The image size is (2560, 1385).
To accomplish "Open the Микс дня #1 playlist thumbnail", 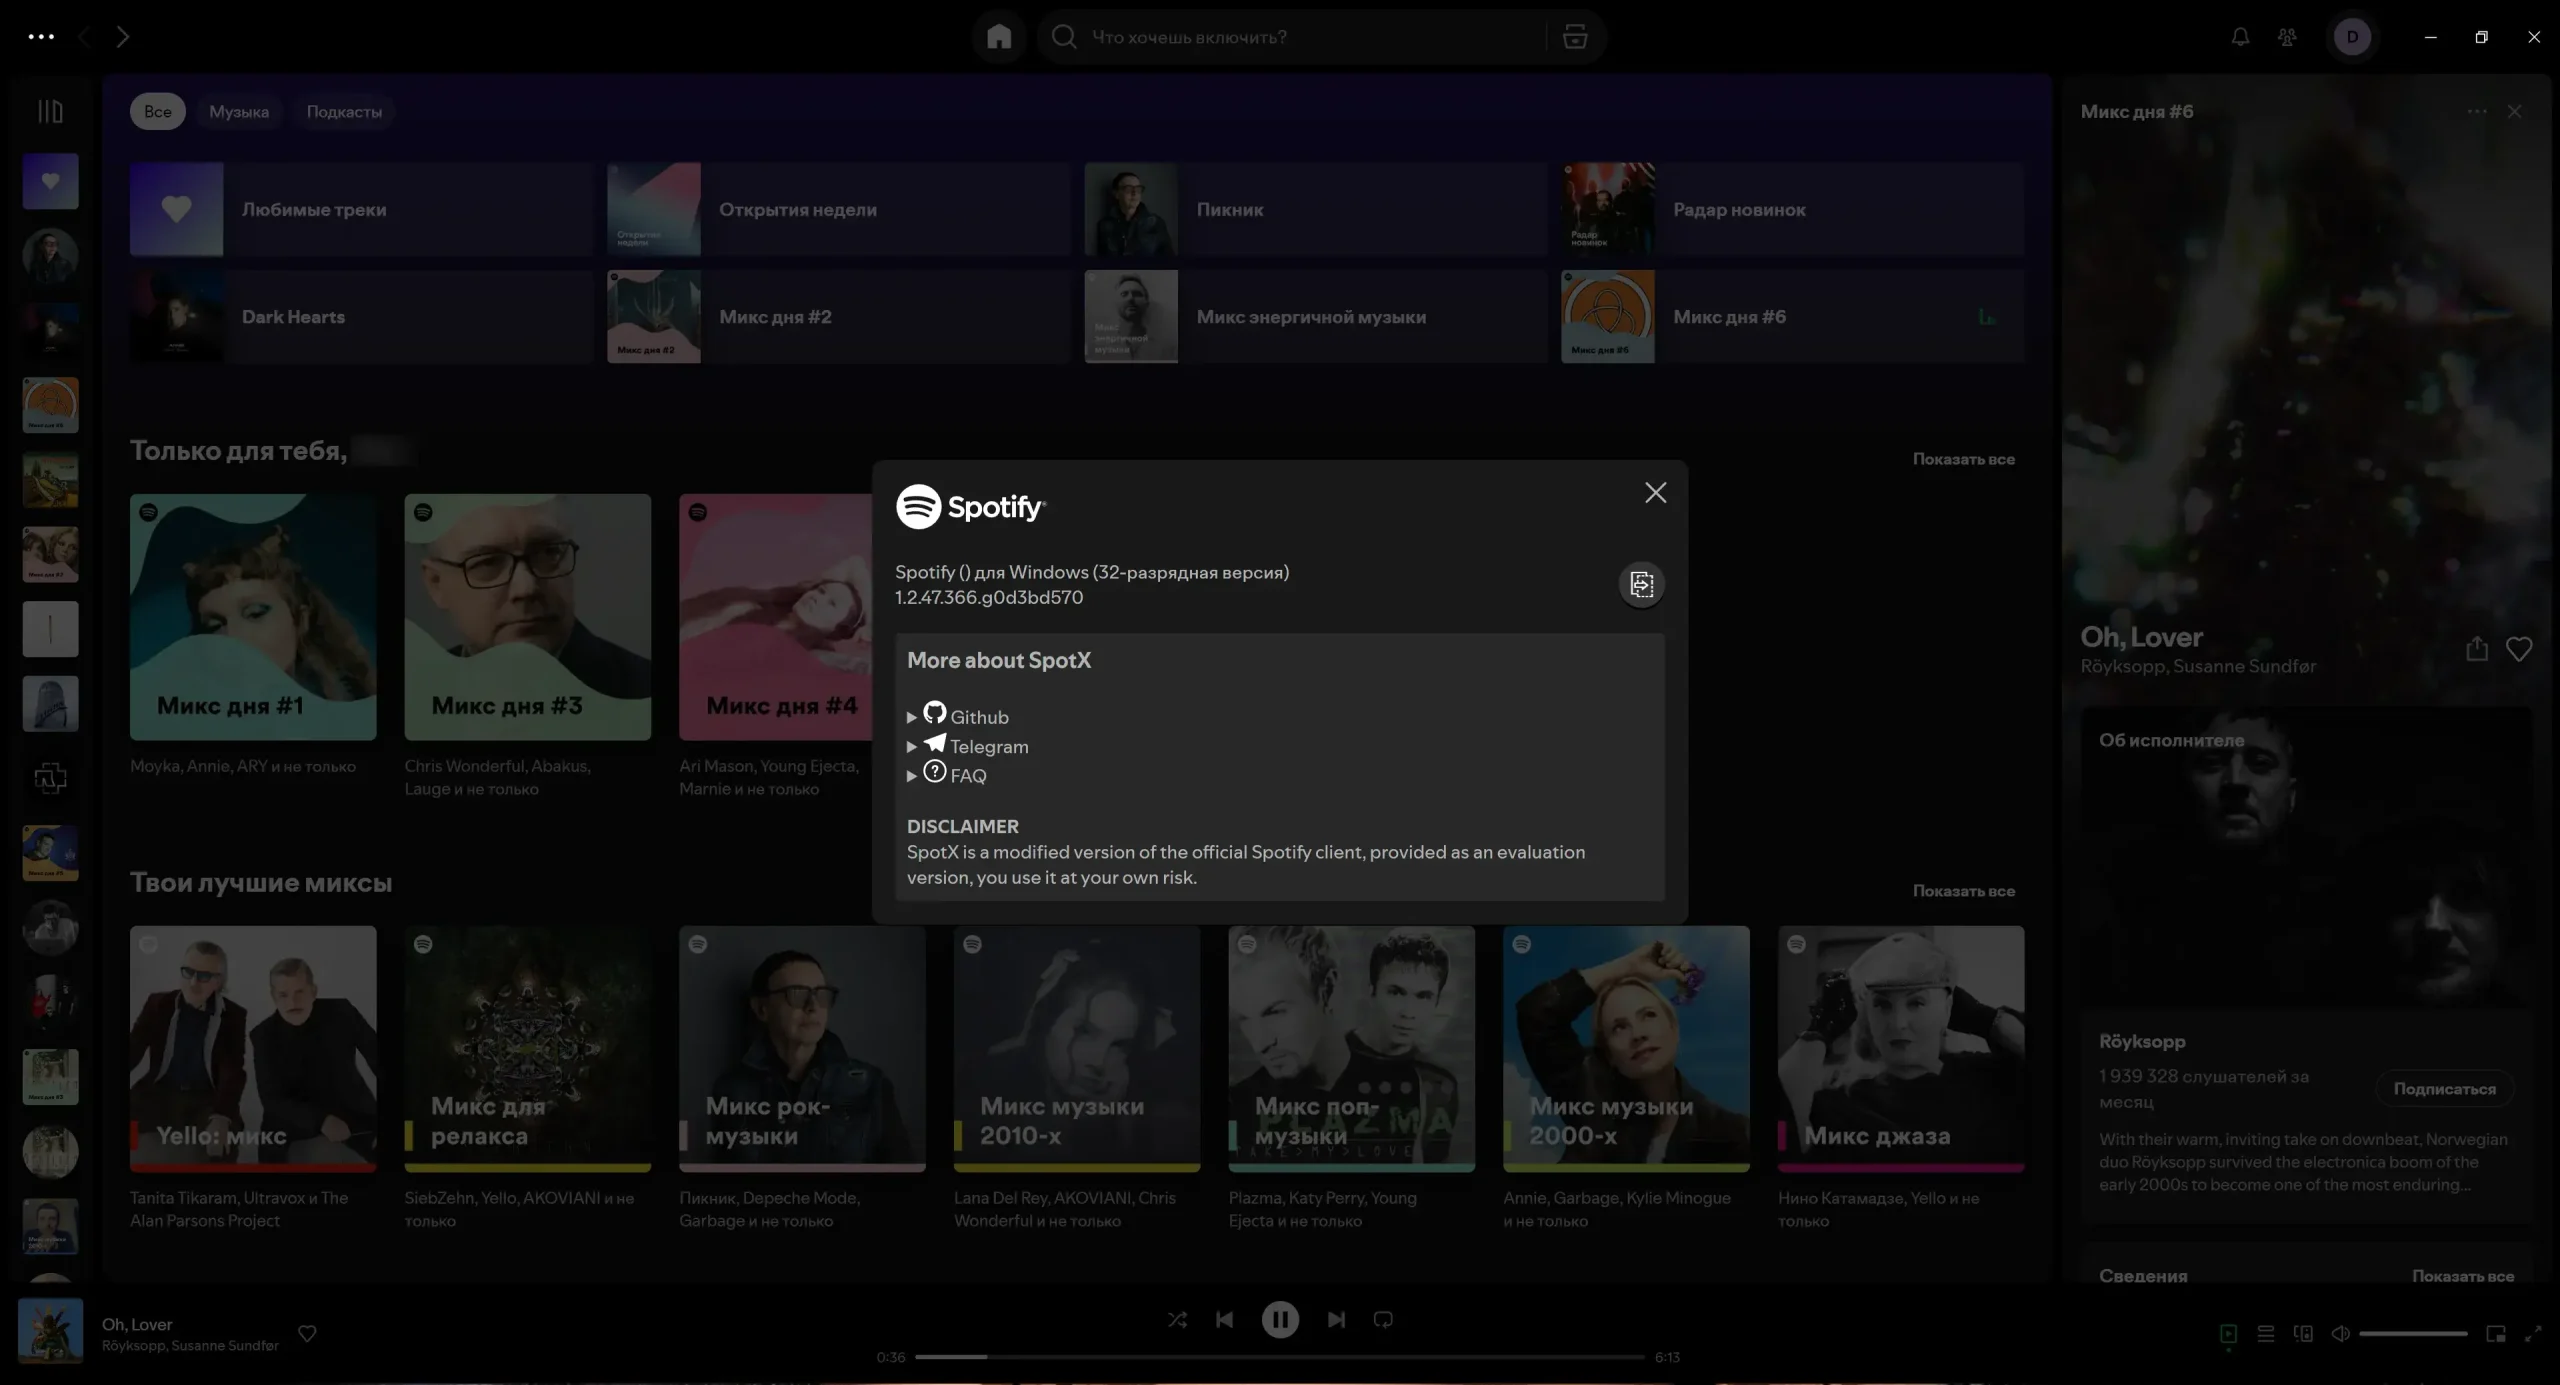I will click(253, 617).
